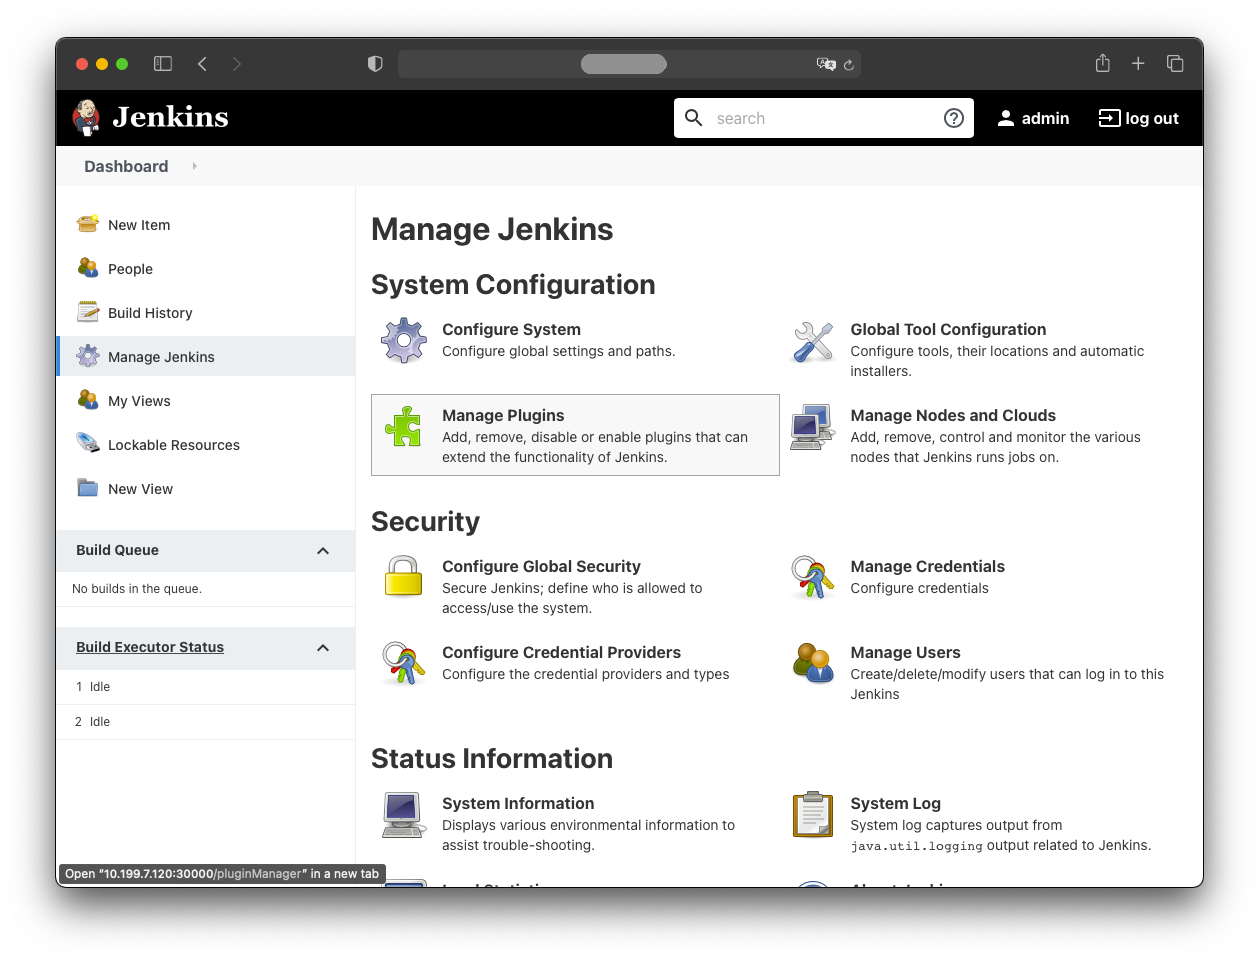
Task: Select Build History in the sidebar
Action: pos(150,313)
